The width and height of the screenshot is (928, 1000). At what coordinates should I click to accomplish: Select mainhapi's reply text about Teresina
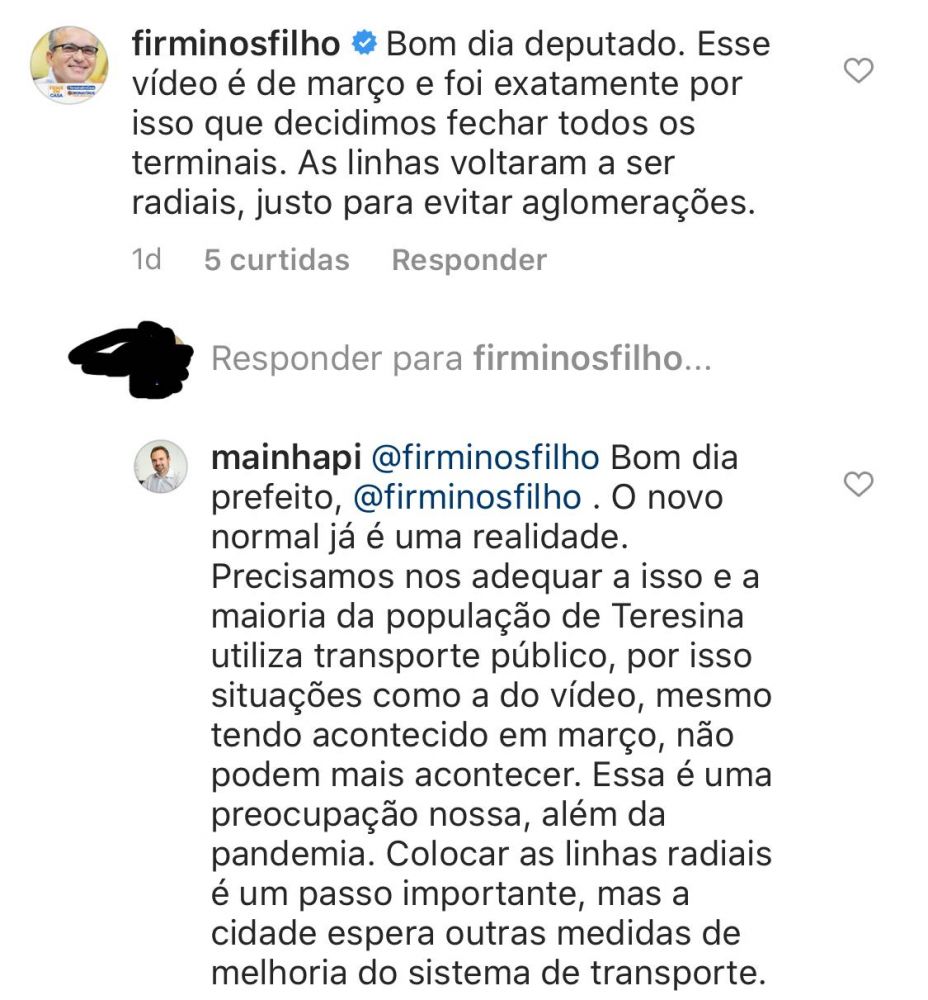491,715
